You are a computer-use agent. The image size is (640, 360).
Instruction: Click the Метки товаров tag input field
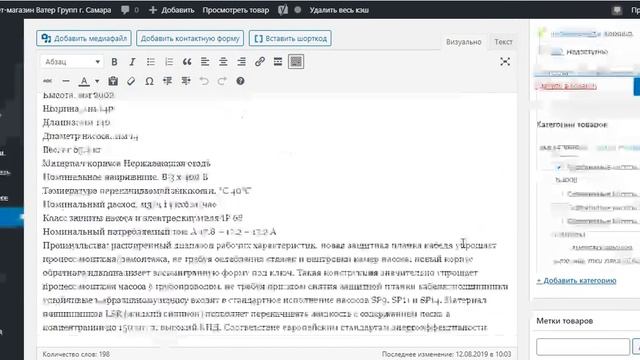(x=583, y=347)
